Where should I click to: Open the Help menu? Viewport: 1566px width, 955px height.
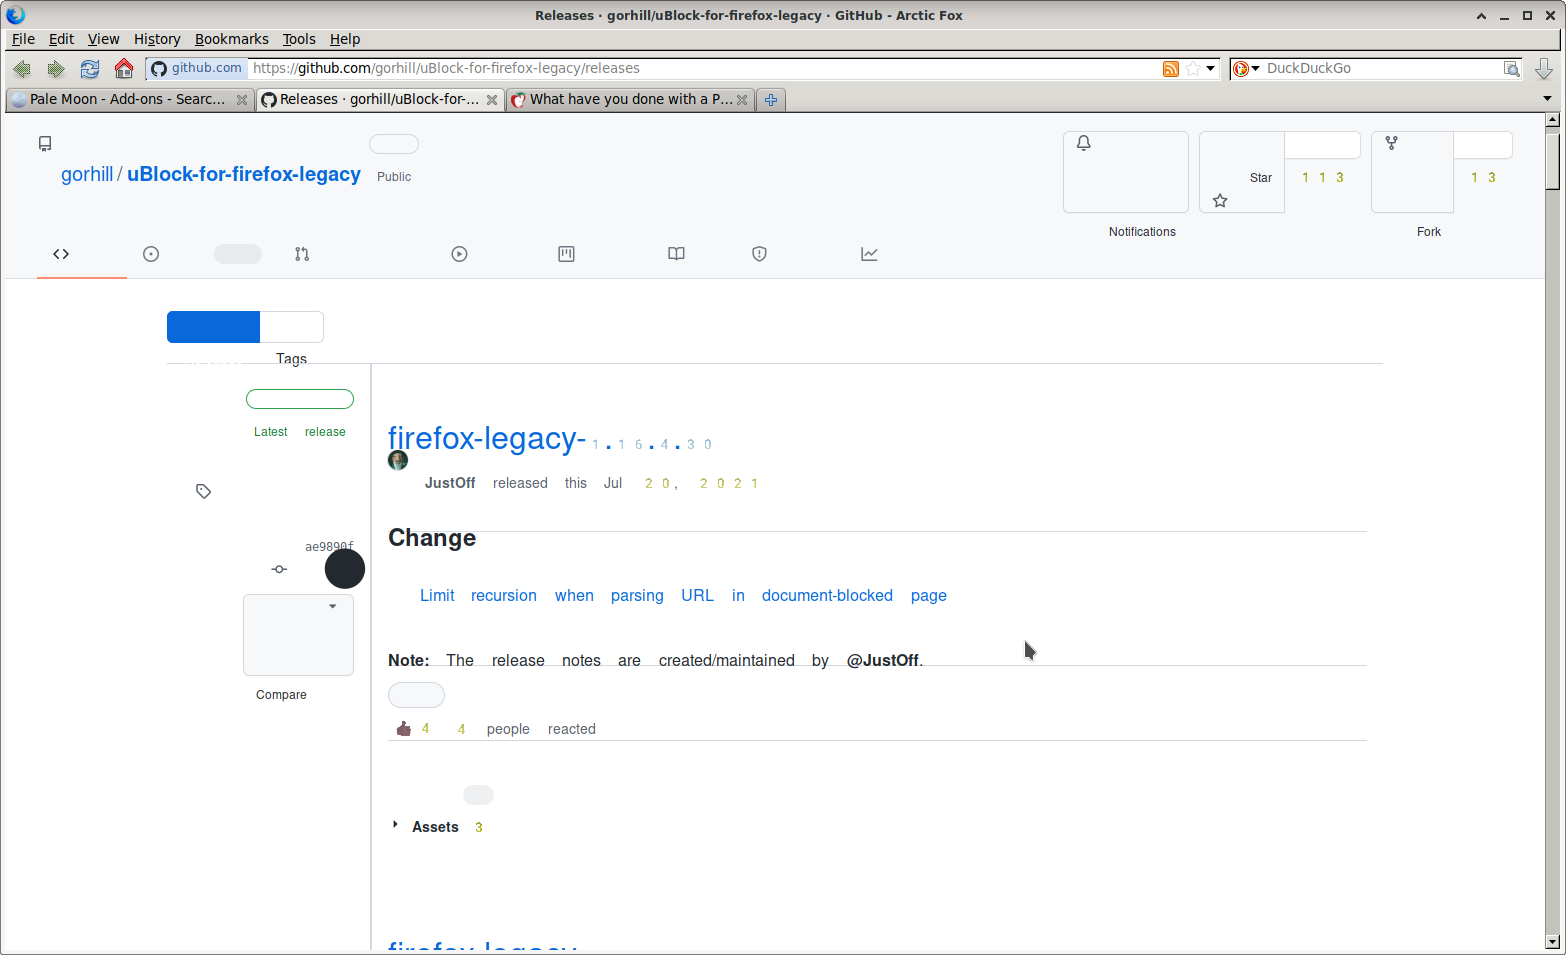tap(345, 39)
